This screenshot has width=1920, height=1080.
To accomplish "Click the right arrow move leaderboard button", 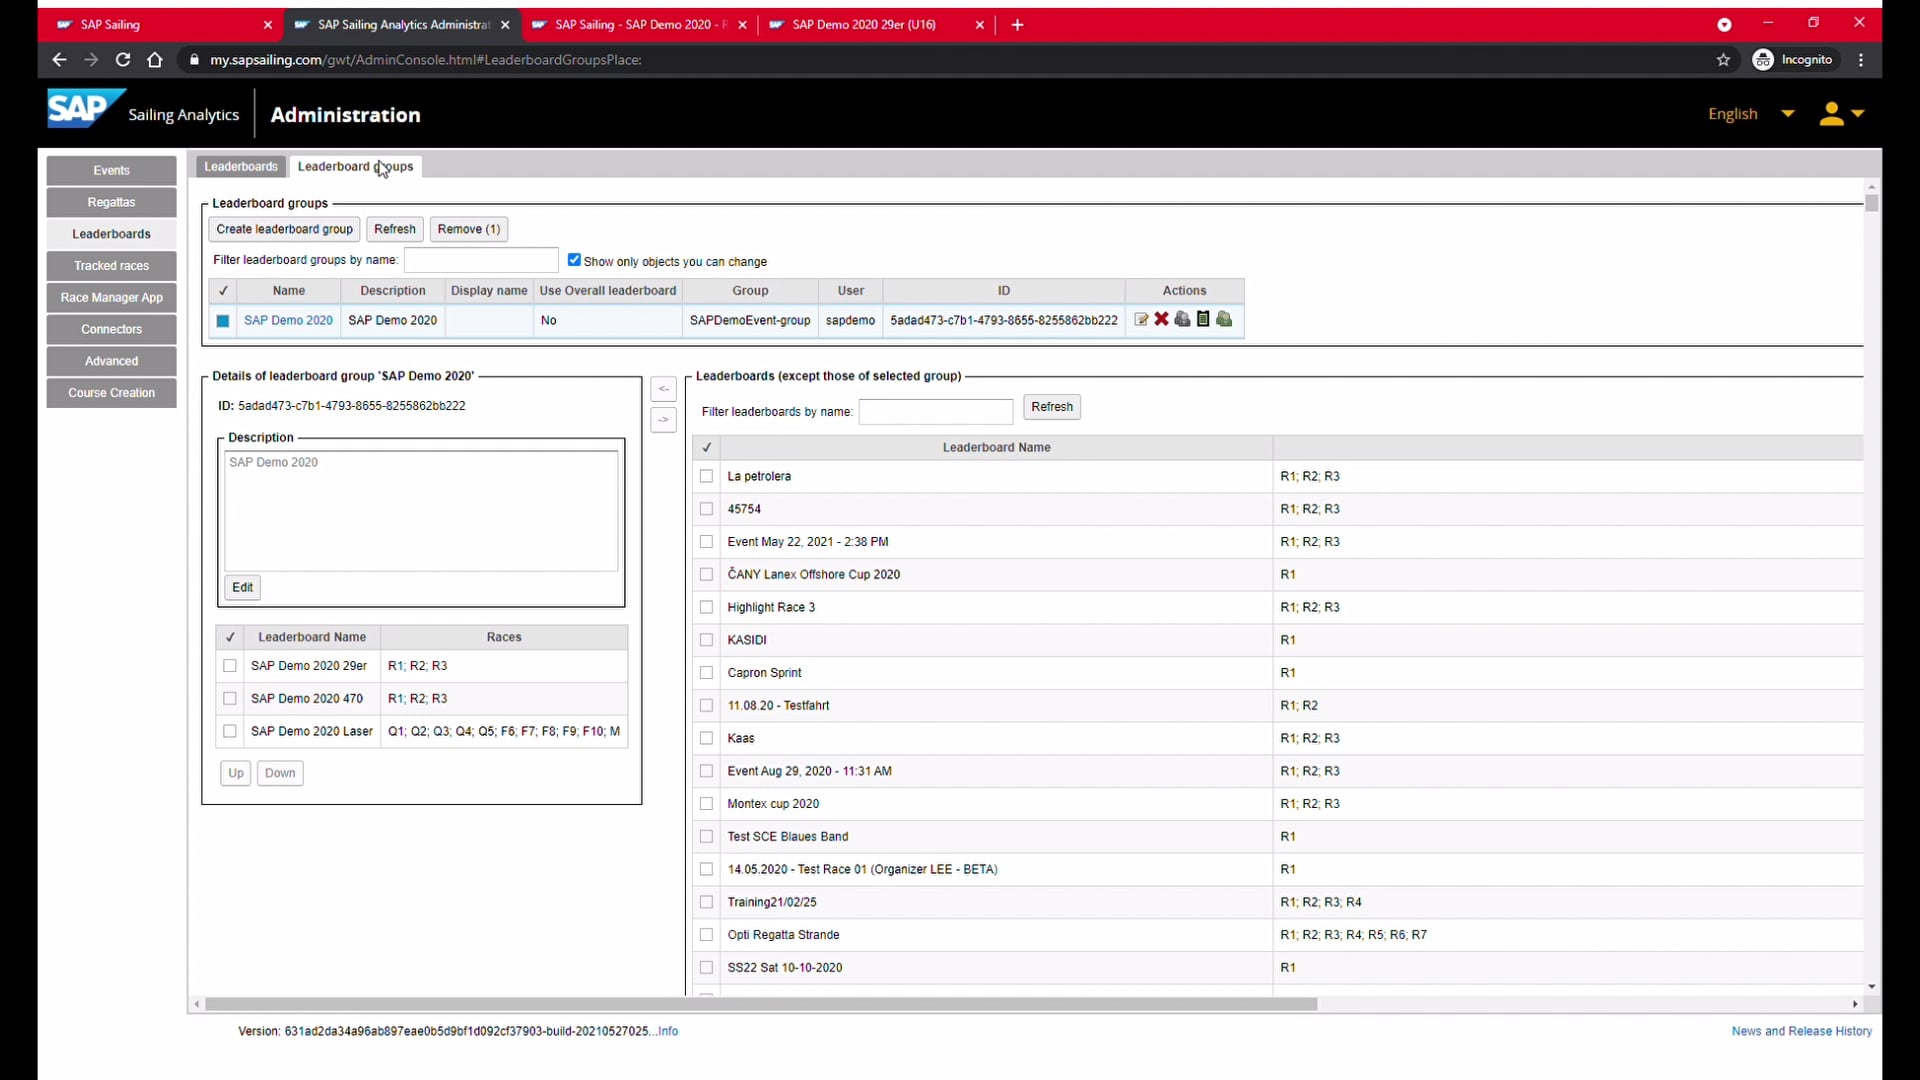I will point(663,420).
